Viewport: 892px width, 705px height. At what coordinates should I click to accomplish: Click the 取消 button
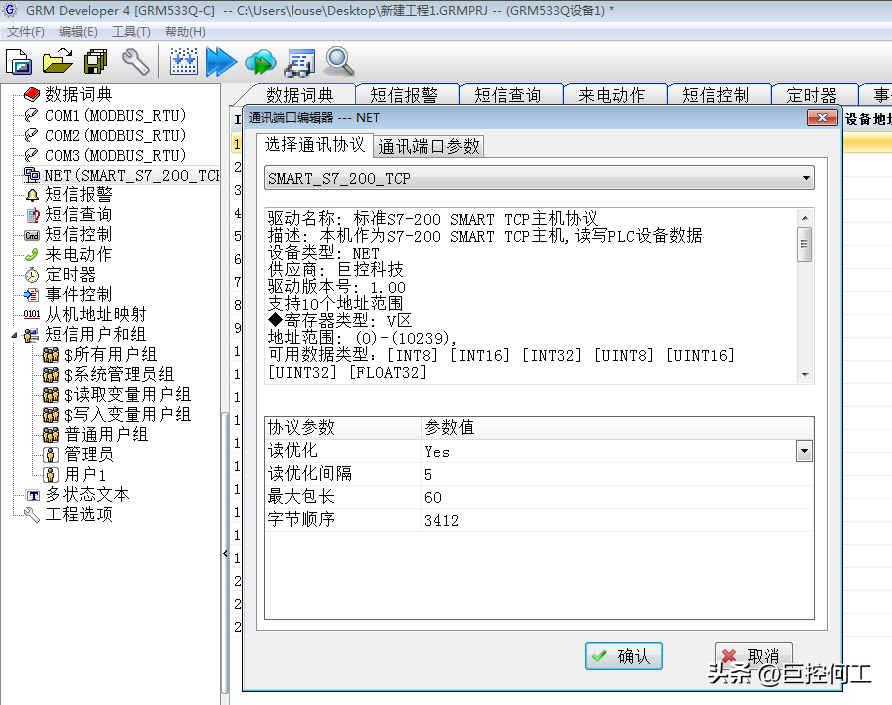pyautogui.click(x=753, y=656)
